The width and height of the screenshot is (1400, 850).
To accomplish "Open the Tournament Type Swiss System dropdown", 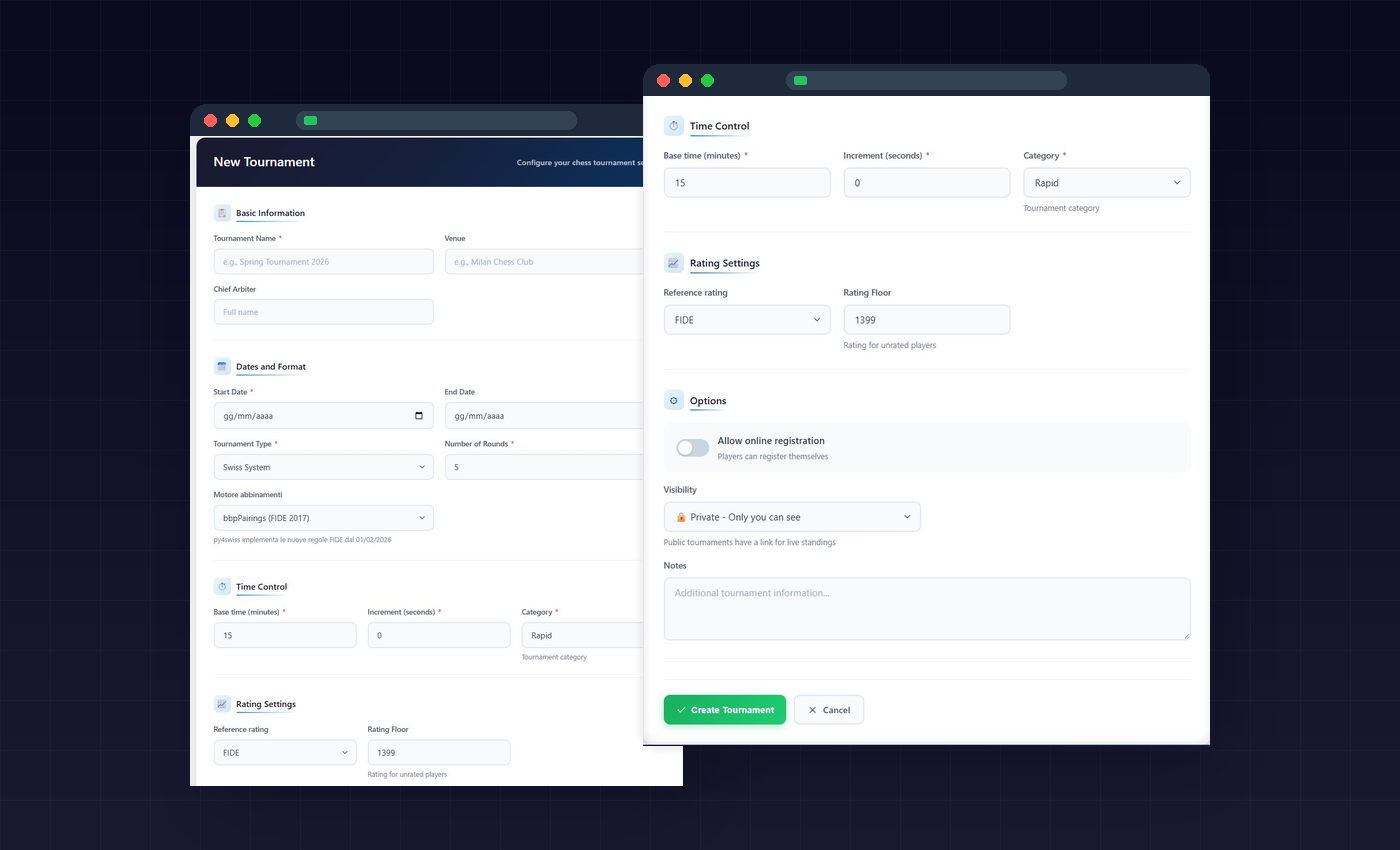I will click(323, 467).
